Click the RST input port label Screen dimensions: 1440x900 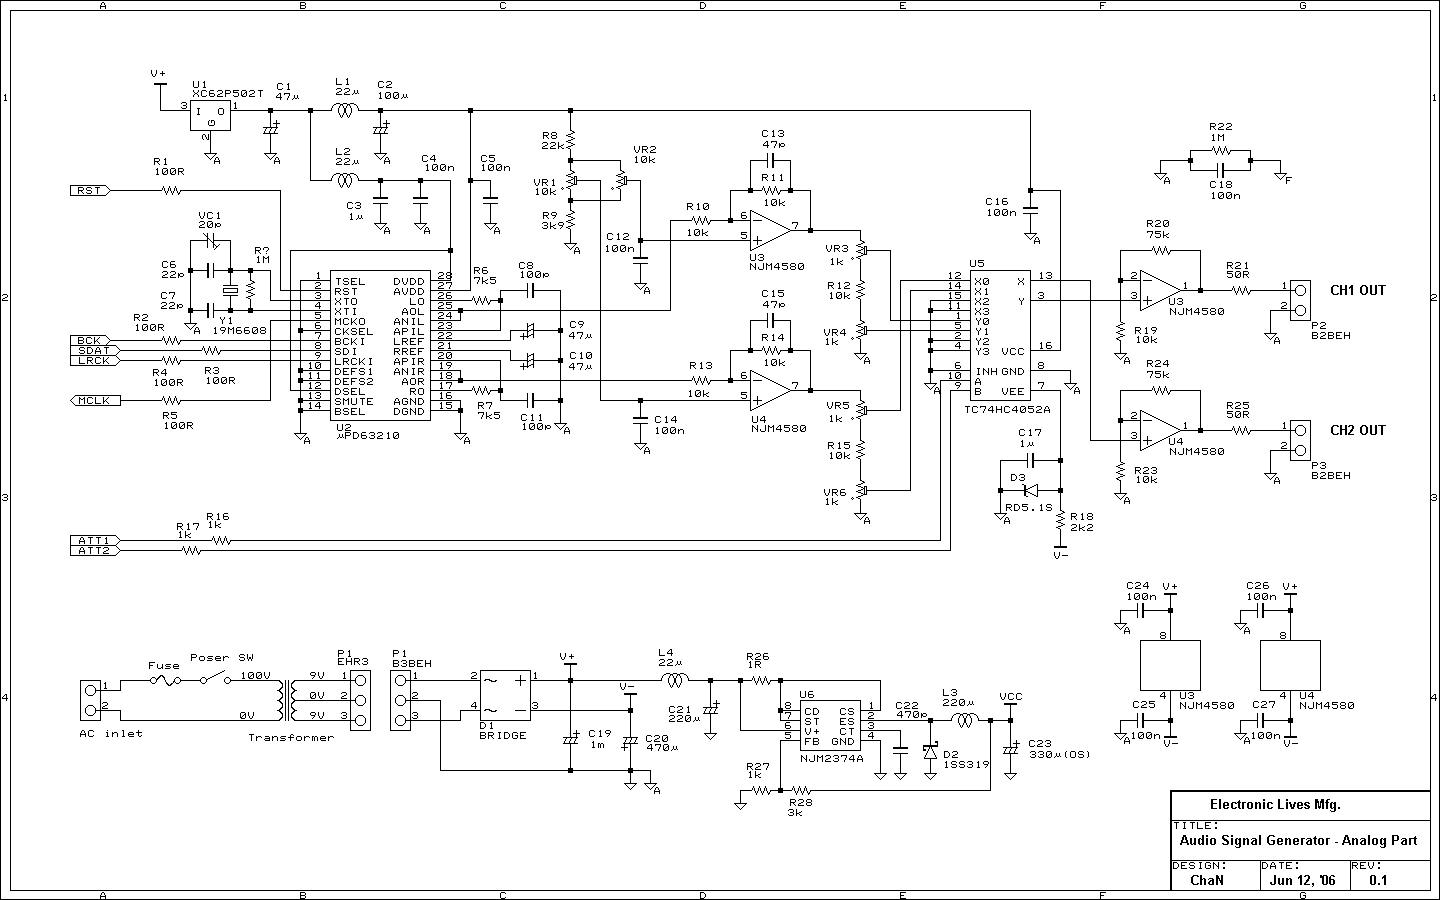point(90,190)
